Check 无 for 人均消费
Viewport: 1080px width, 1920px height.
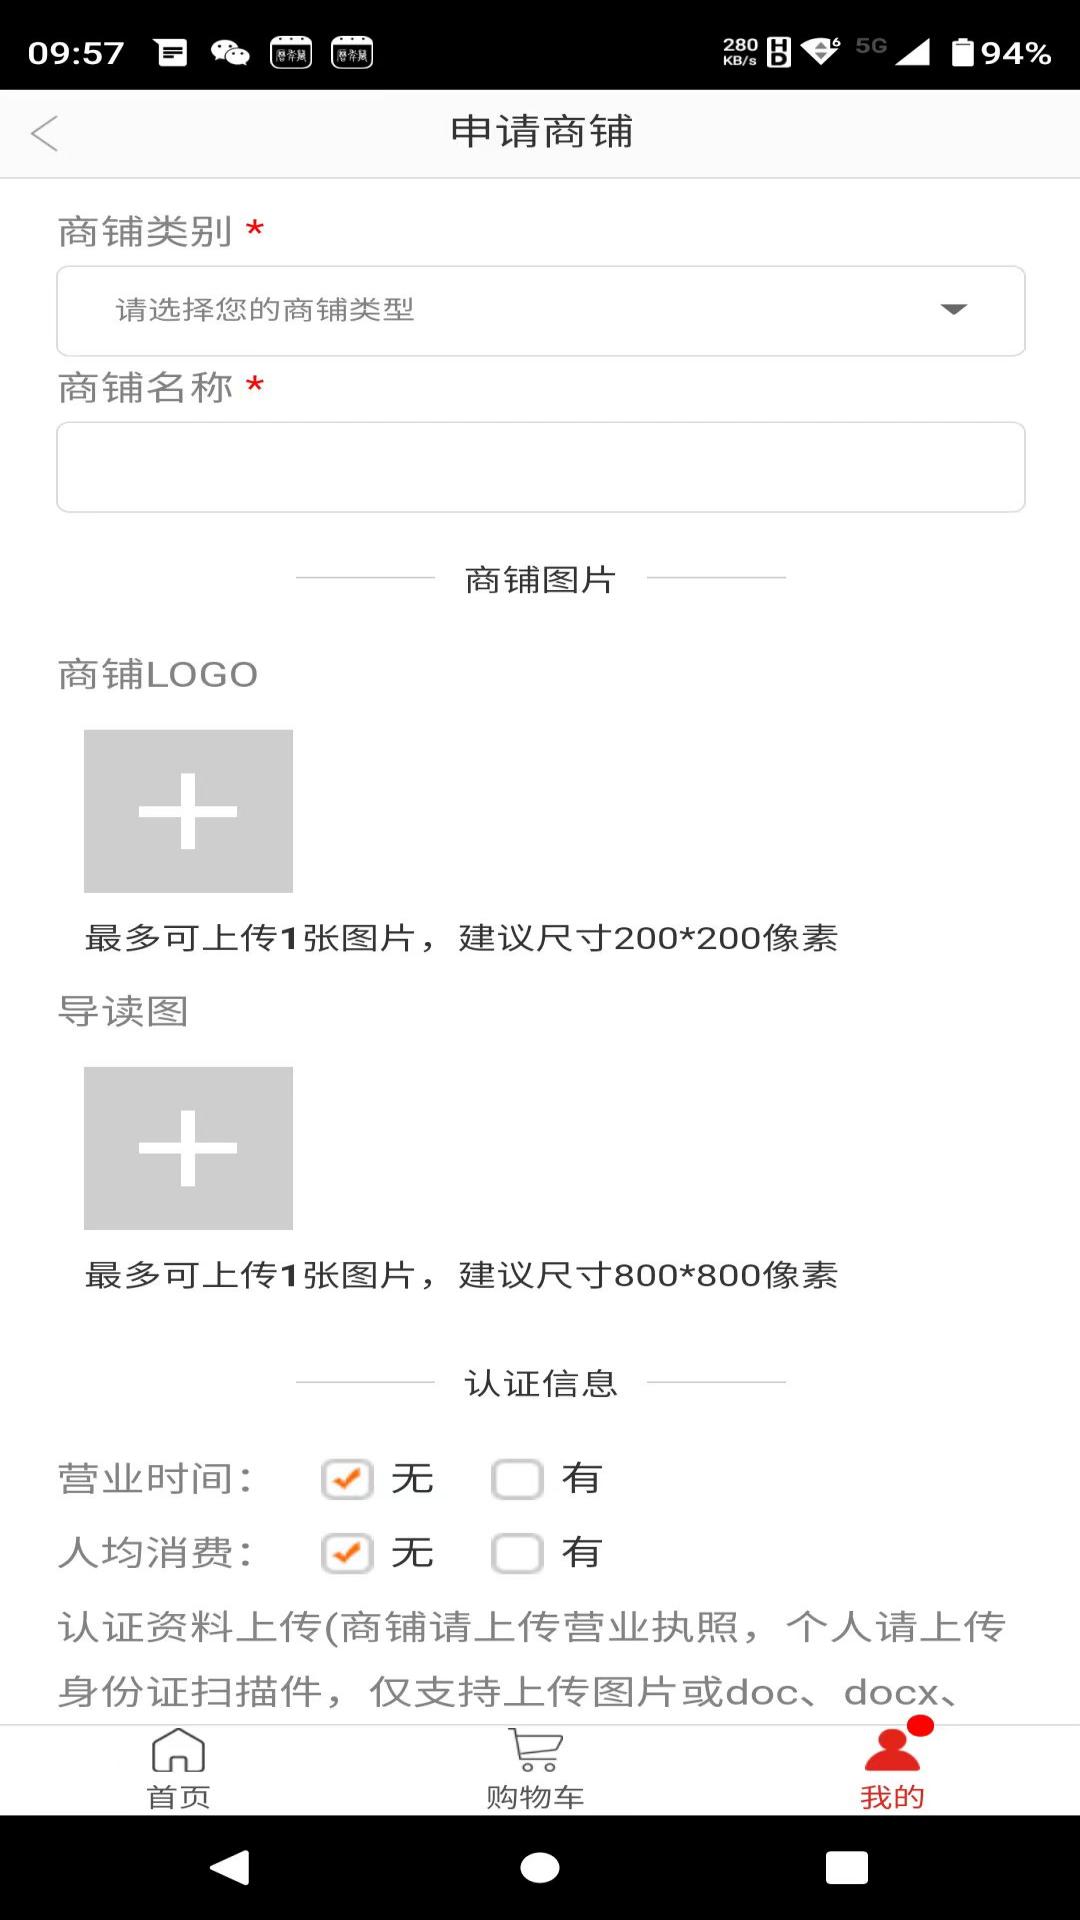tap(347, 1553)
